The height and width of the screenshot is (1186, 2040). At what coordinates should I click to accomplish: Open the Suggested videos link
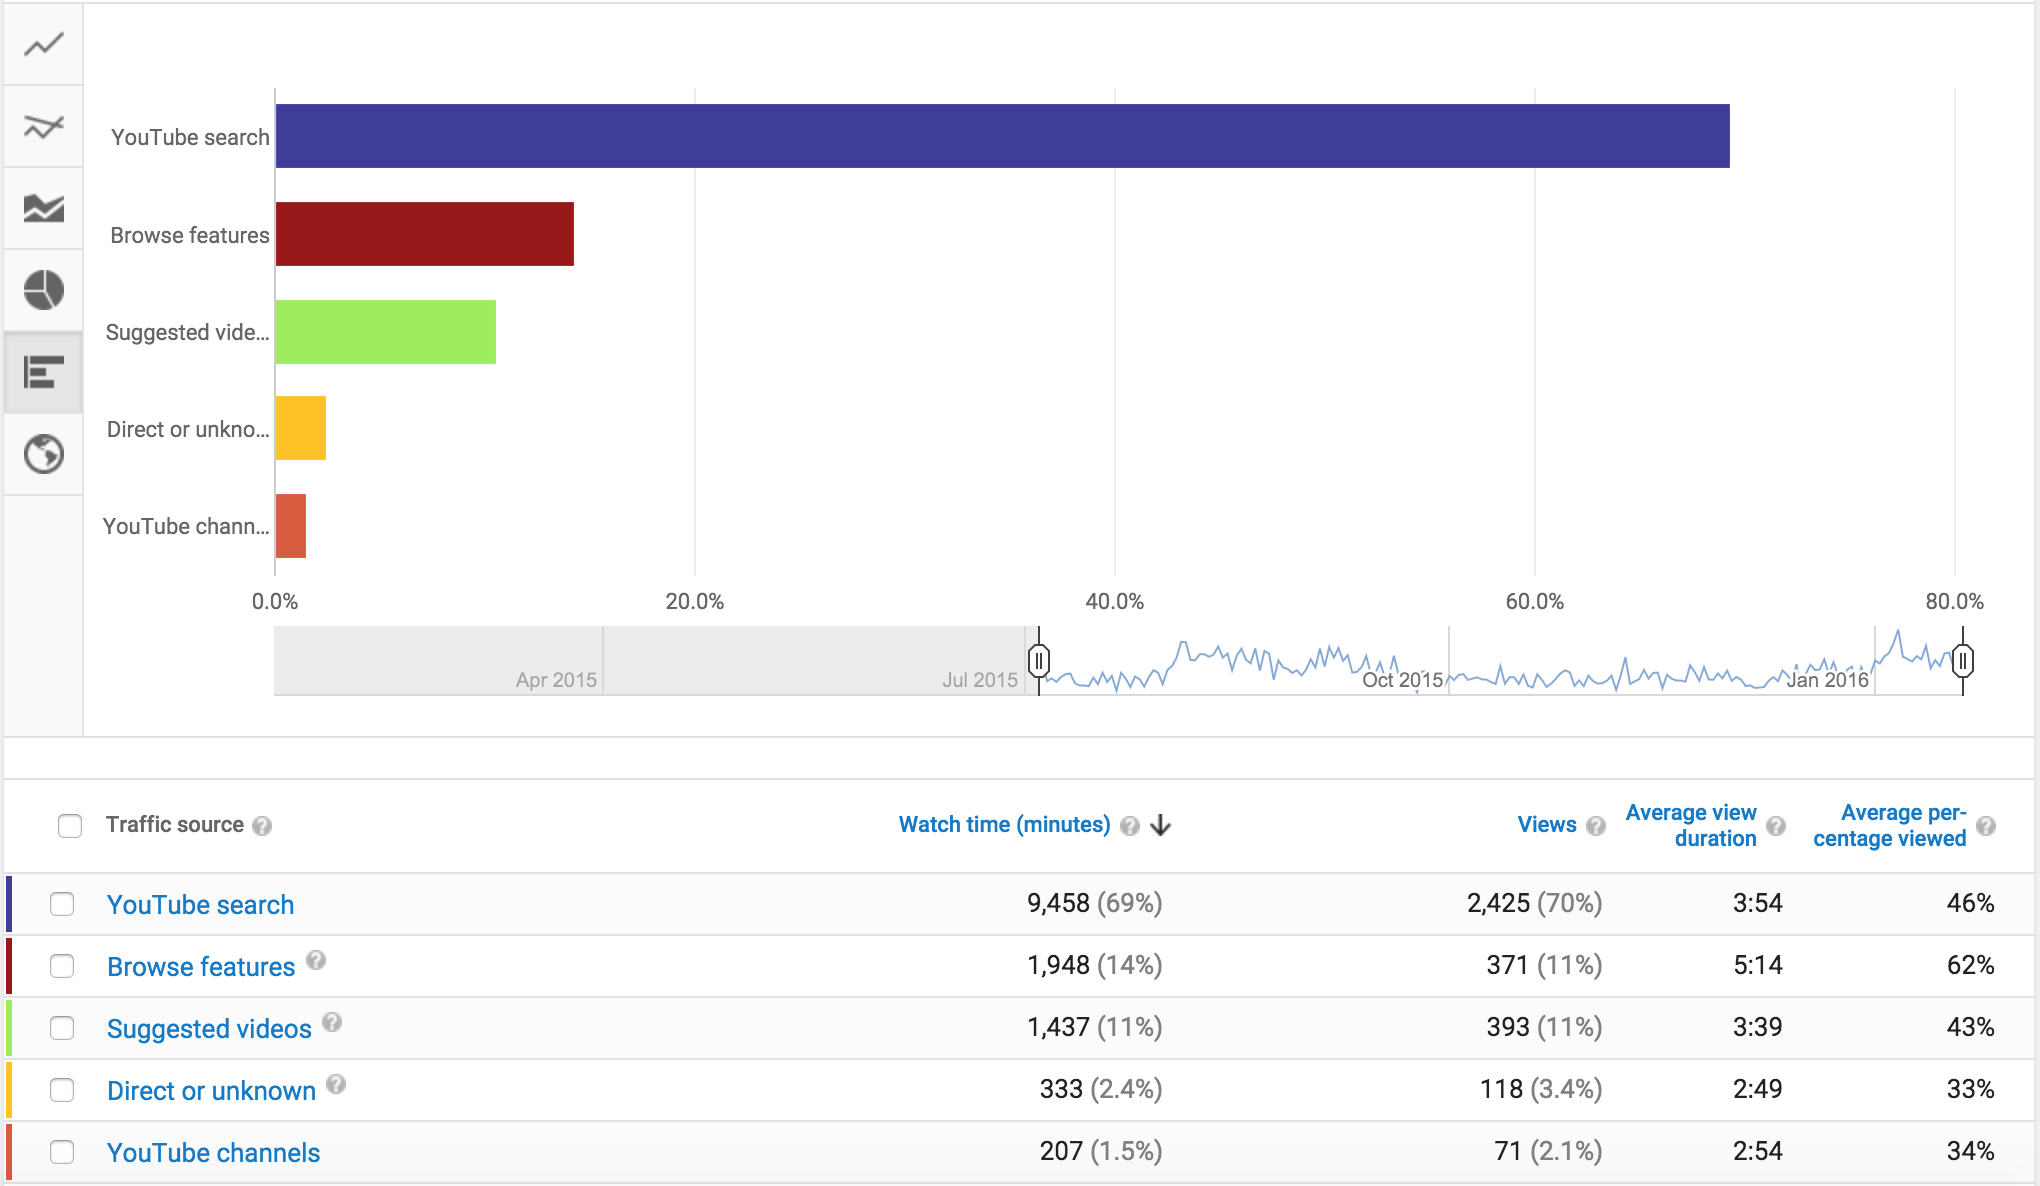coord(209,1029)
